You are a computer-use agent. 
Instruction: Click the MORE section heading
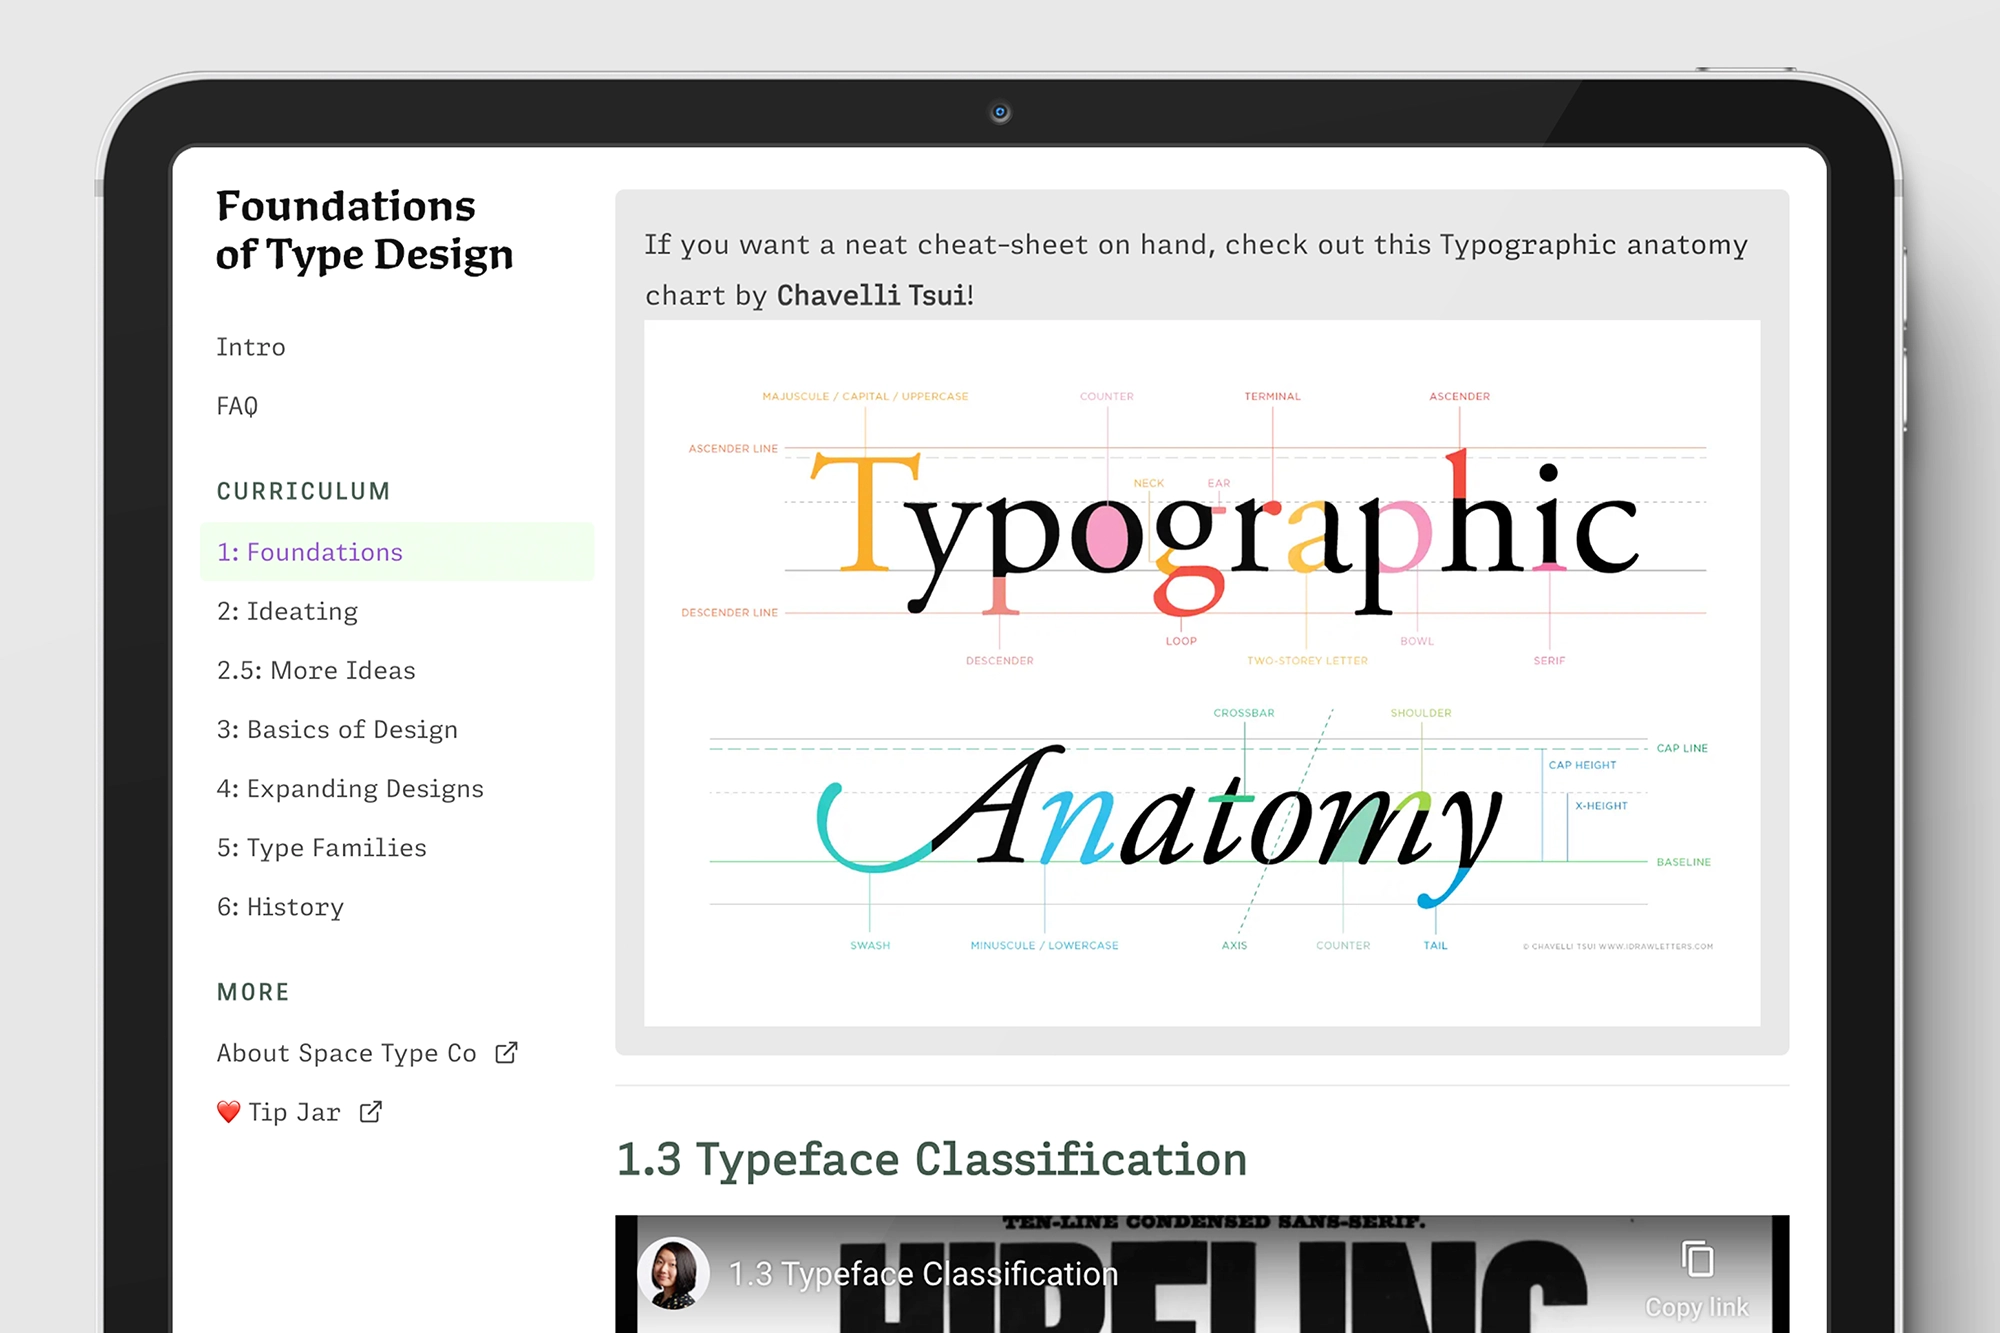(x=253, y=992)
